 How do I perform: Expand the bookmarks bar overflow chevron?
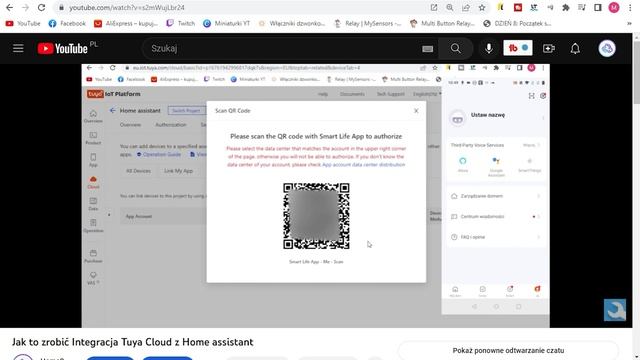629,23
